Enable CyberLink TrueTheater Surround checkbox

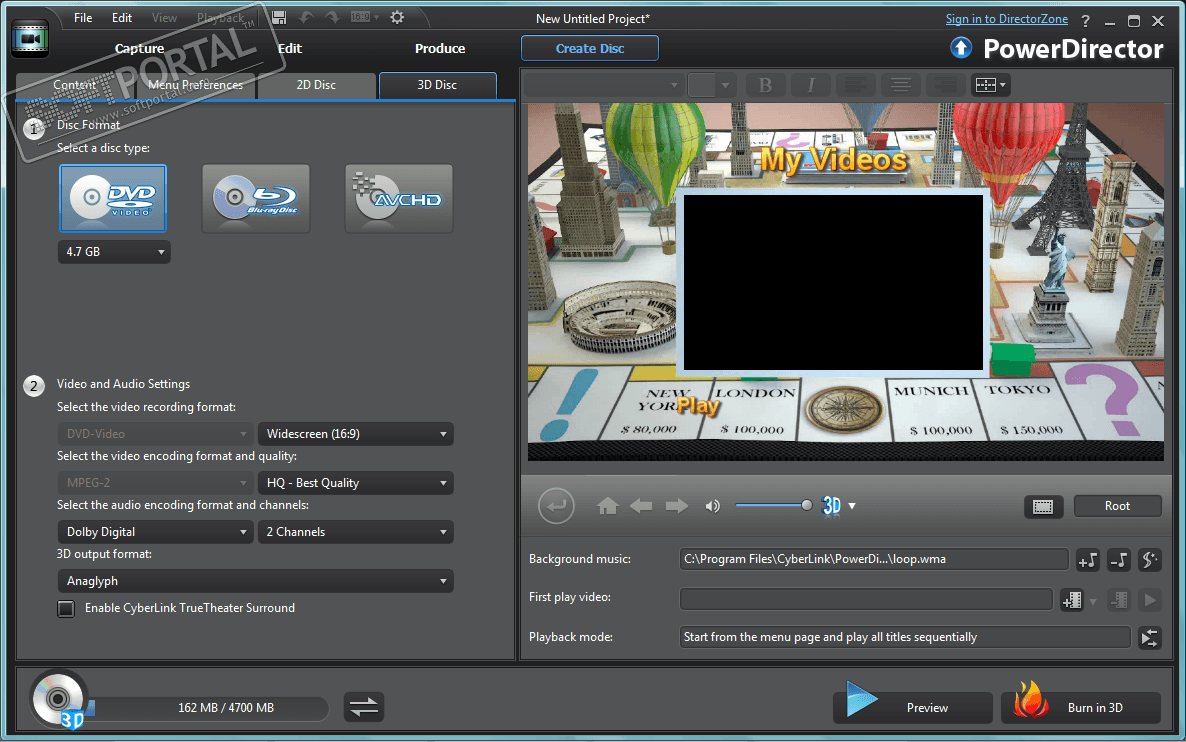[67, 608]
